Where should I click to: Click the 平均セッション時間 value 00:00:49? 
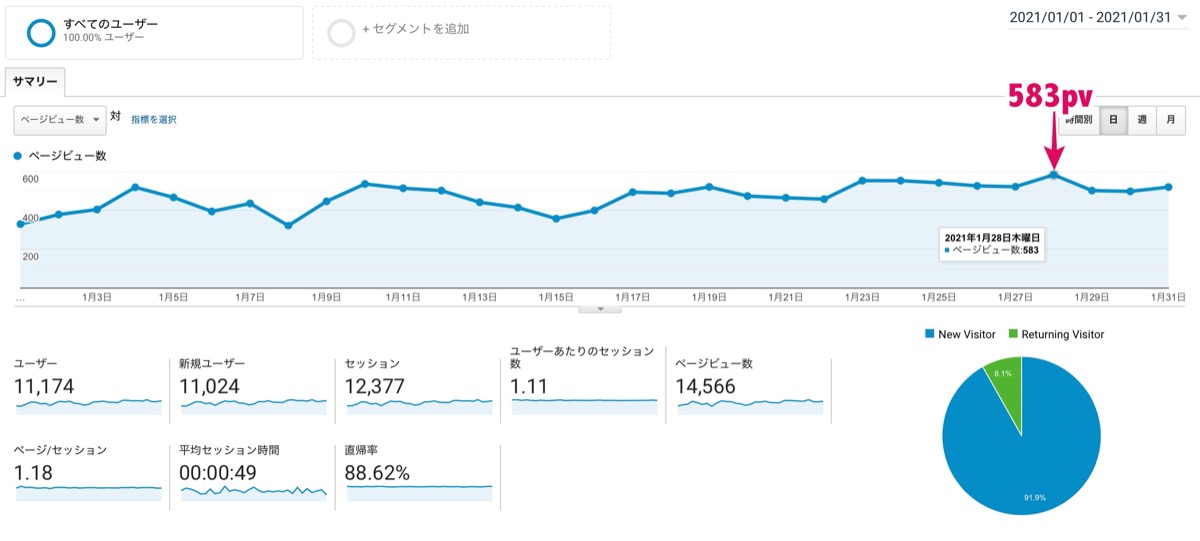point(220,473)
